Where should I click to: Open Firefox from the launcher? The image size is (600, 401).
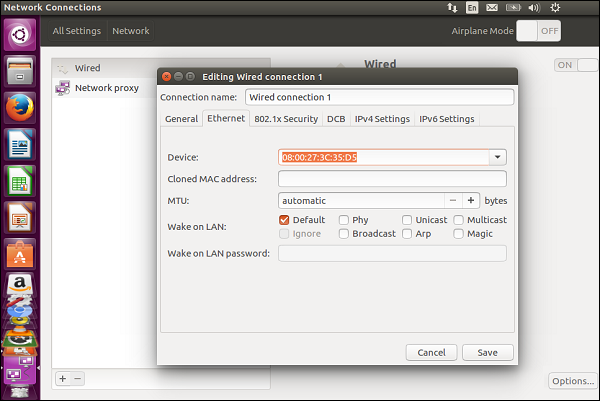coord(21,107)
